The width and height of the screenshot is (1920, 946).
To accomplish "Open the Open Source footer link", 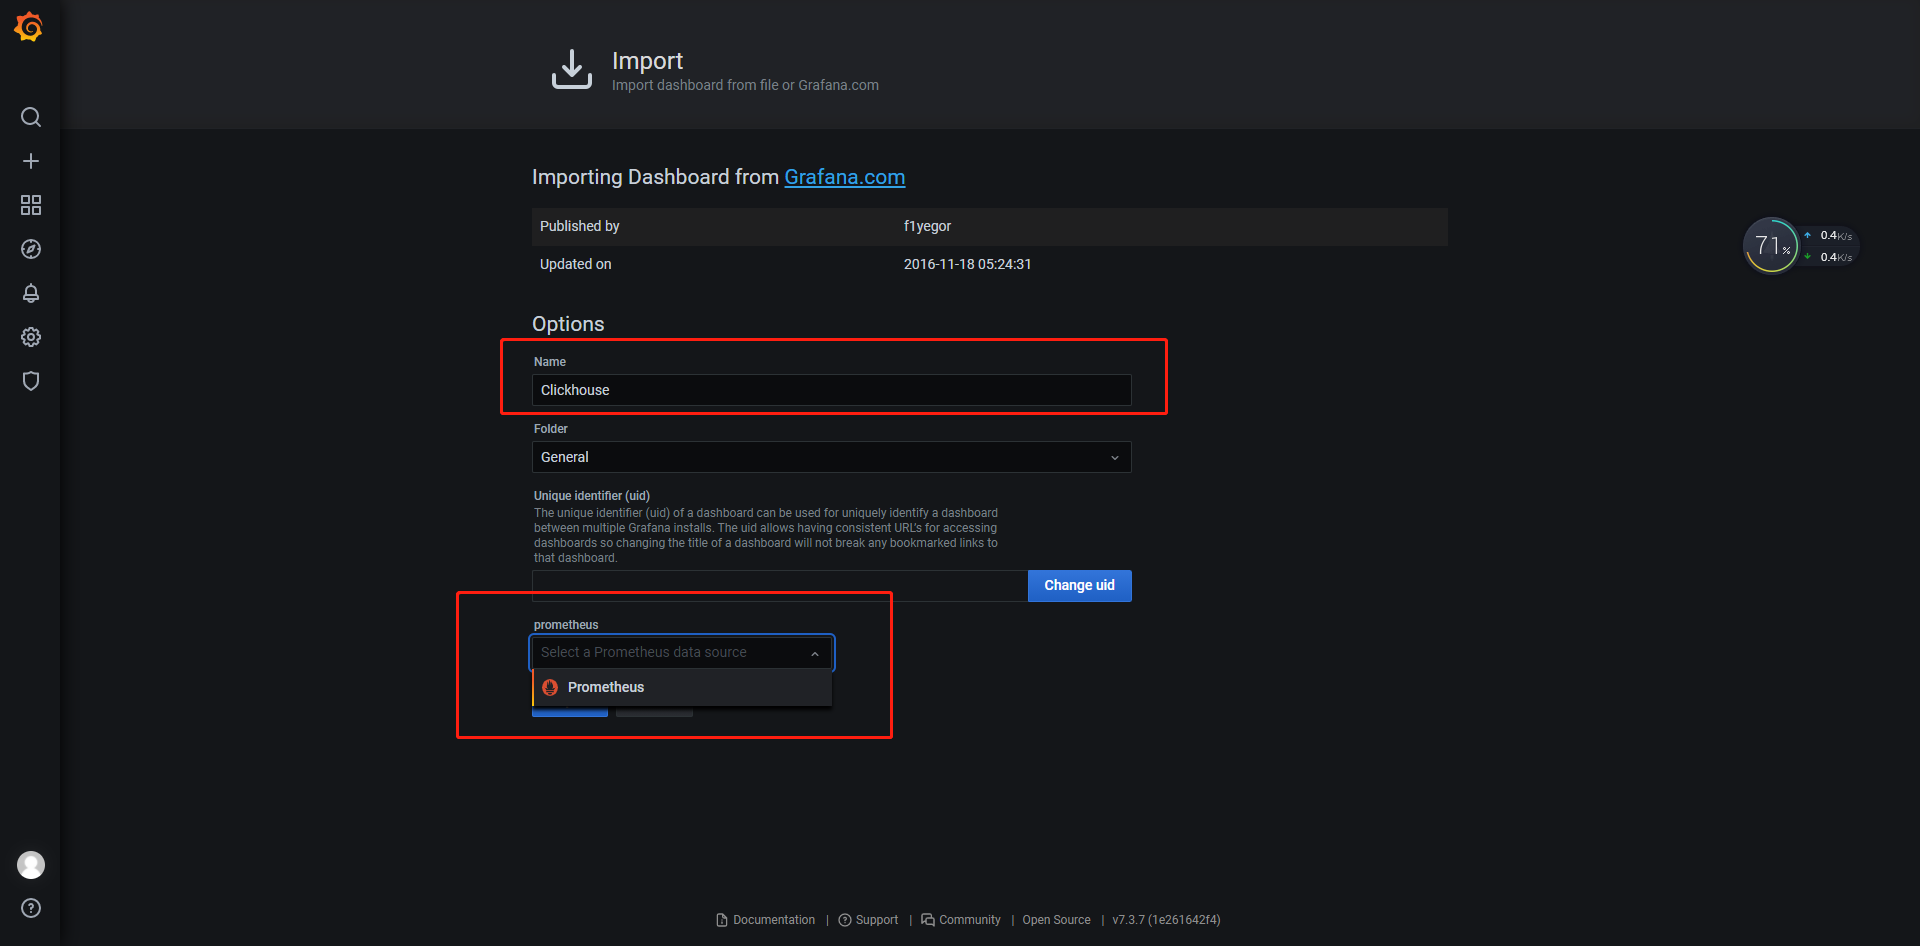I will [x=1056, y=920].
